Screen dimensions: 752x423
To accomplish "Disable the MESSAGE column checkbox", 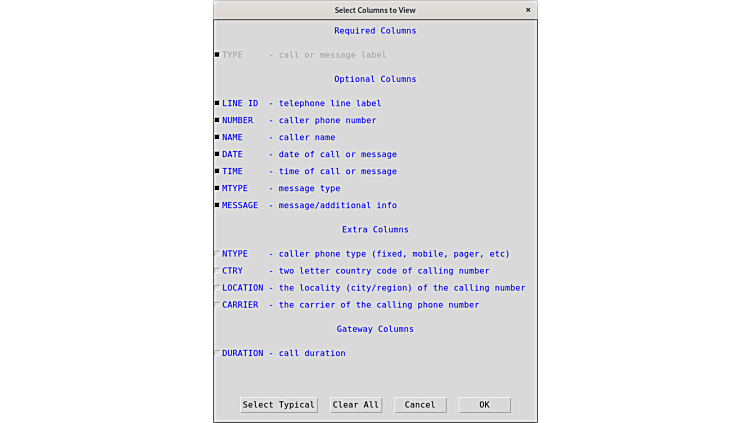I will point(217,205).
